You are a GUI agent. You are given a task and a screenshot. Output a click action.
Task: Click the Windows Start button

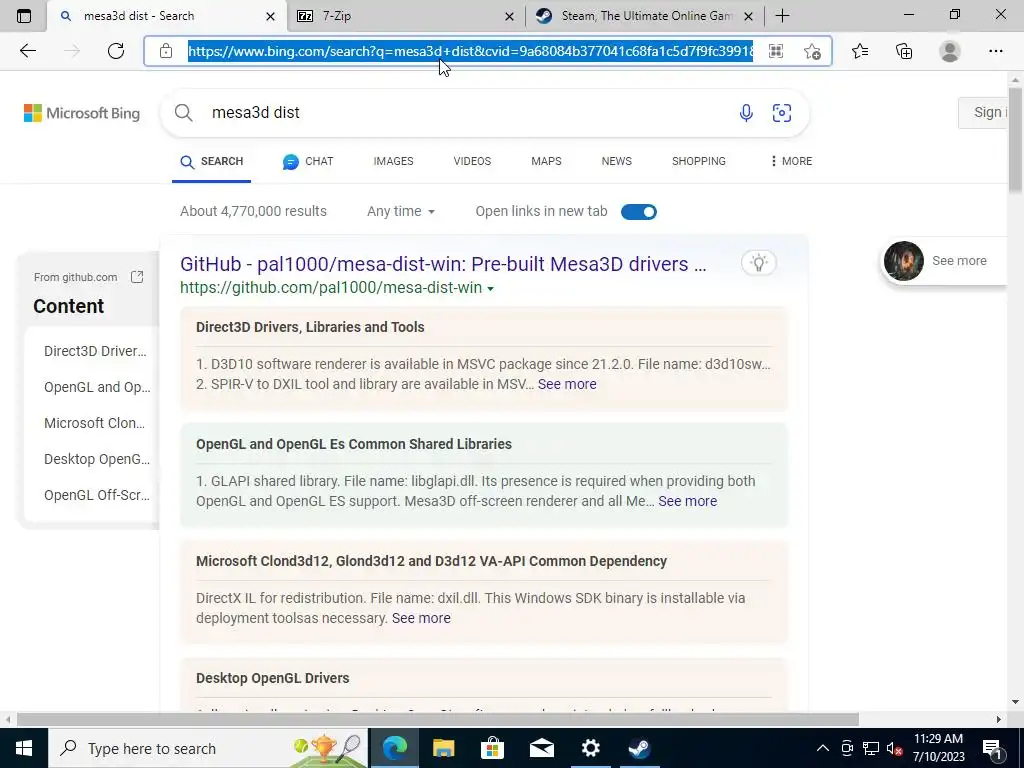(x=24, y=748)
